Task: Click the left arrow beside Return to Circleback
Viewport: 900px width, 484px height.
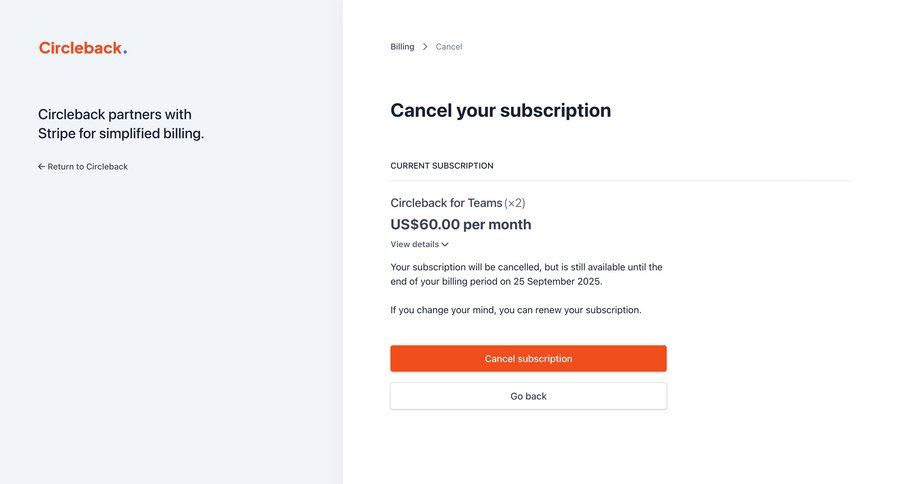Action: (41, 167)
